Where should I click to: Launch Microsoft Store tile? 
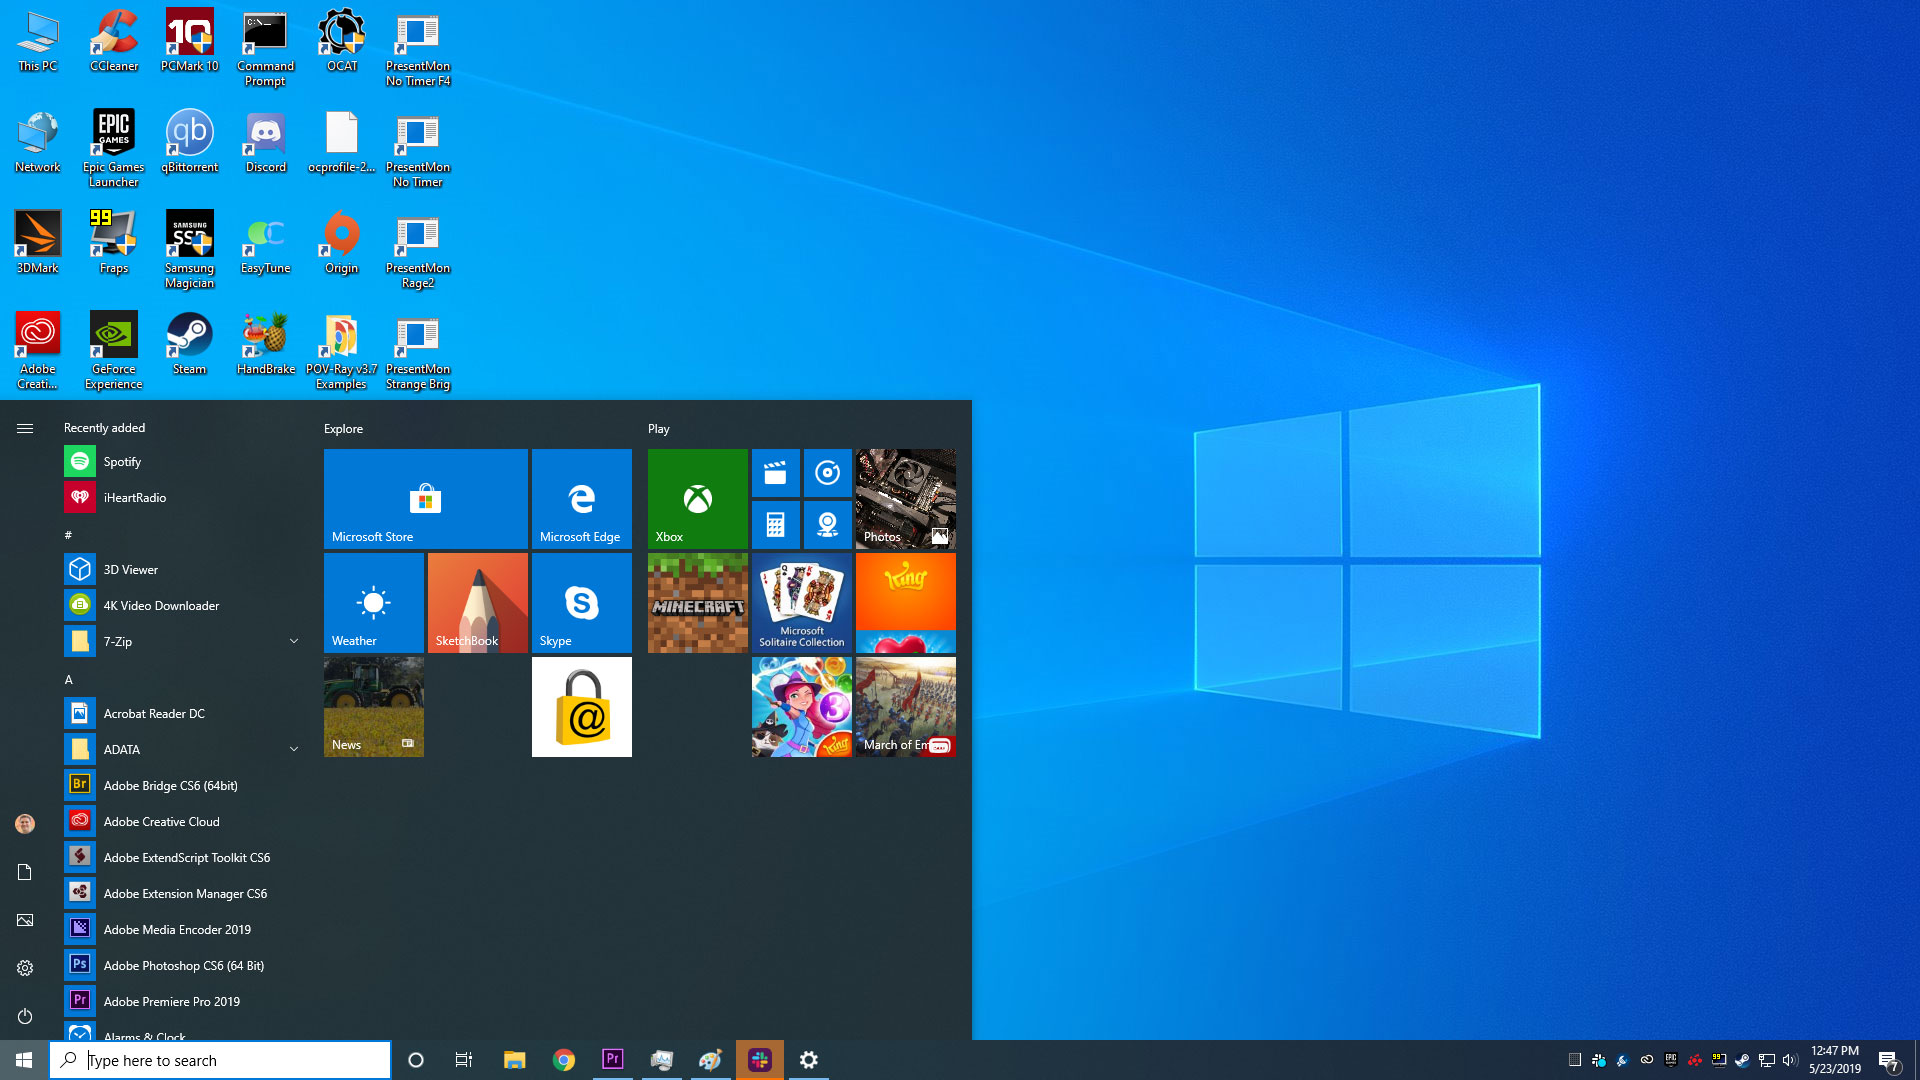(x=425, y=498)
